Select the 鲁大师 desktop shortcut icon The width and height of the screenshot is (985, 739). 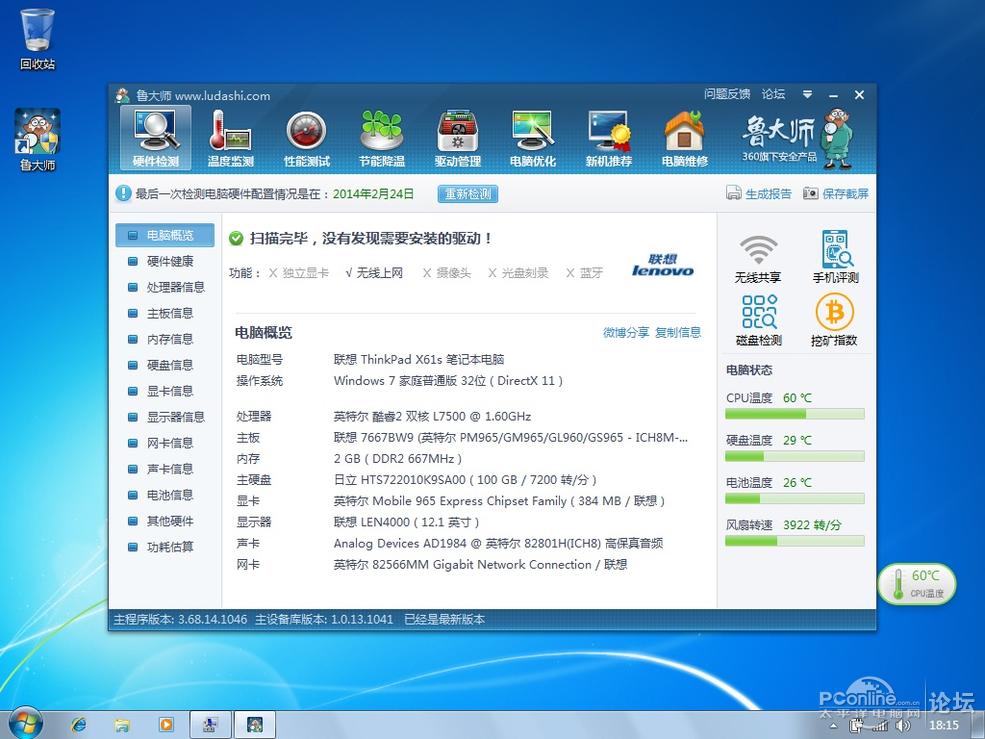38,140
